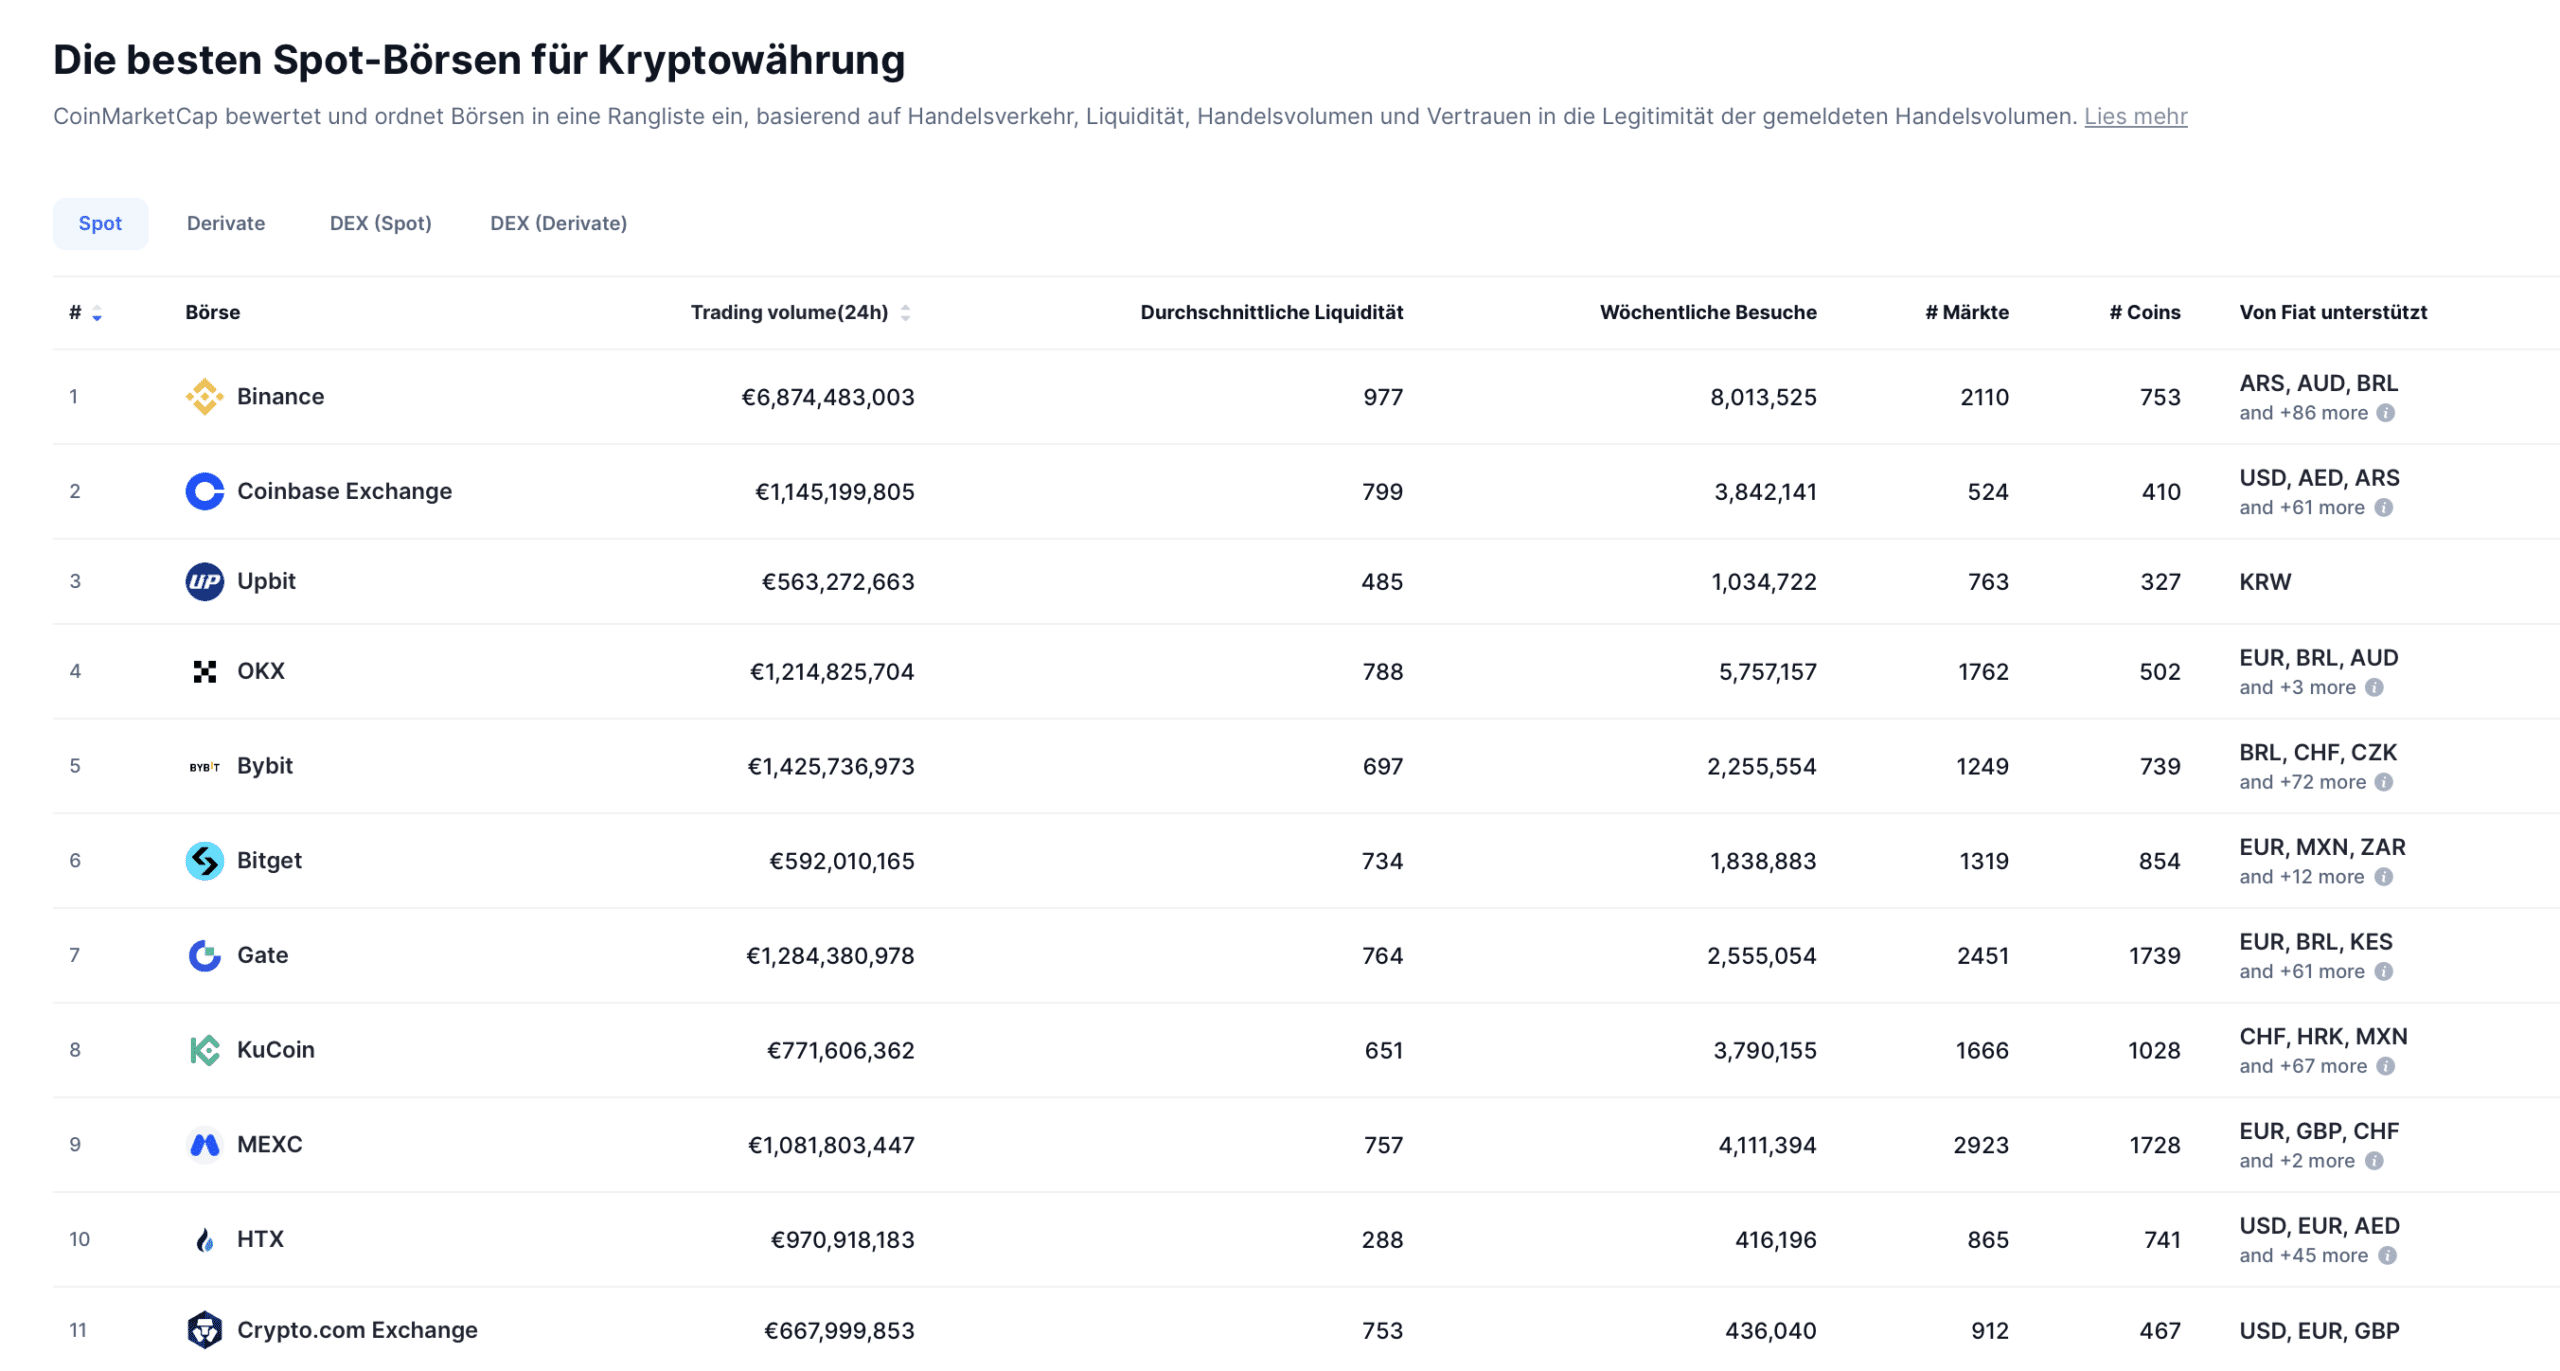The image size is (2560, 1371).
Task: Select the DEX (Derivate) tab
Action: point(558,223)
